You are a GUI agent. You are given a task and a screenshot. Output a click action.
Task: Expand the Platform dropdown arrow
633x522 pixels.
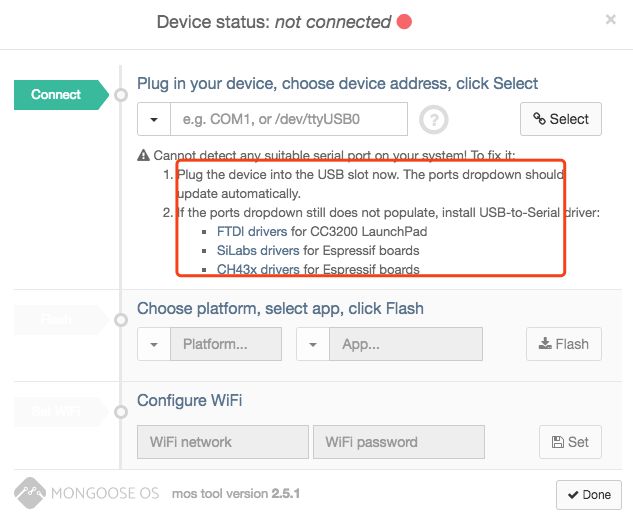point(154,344)
